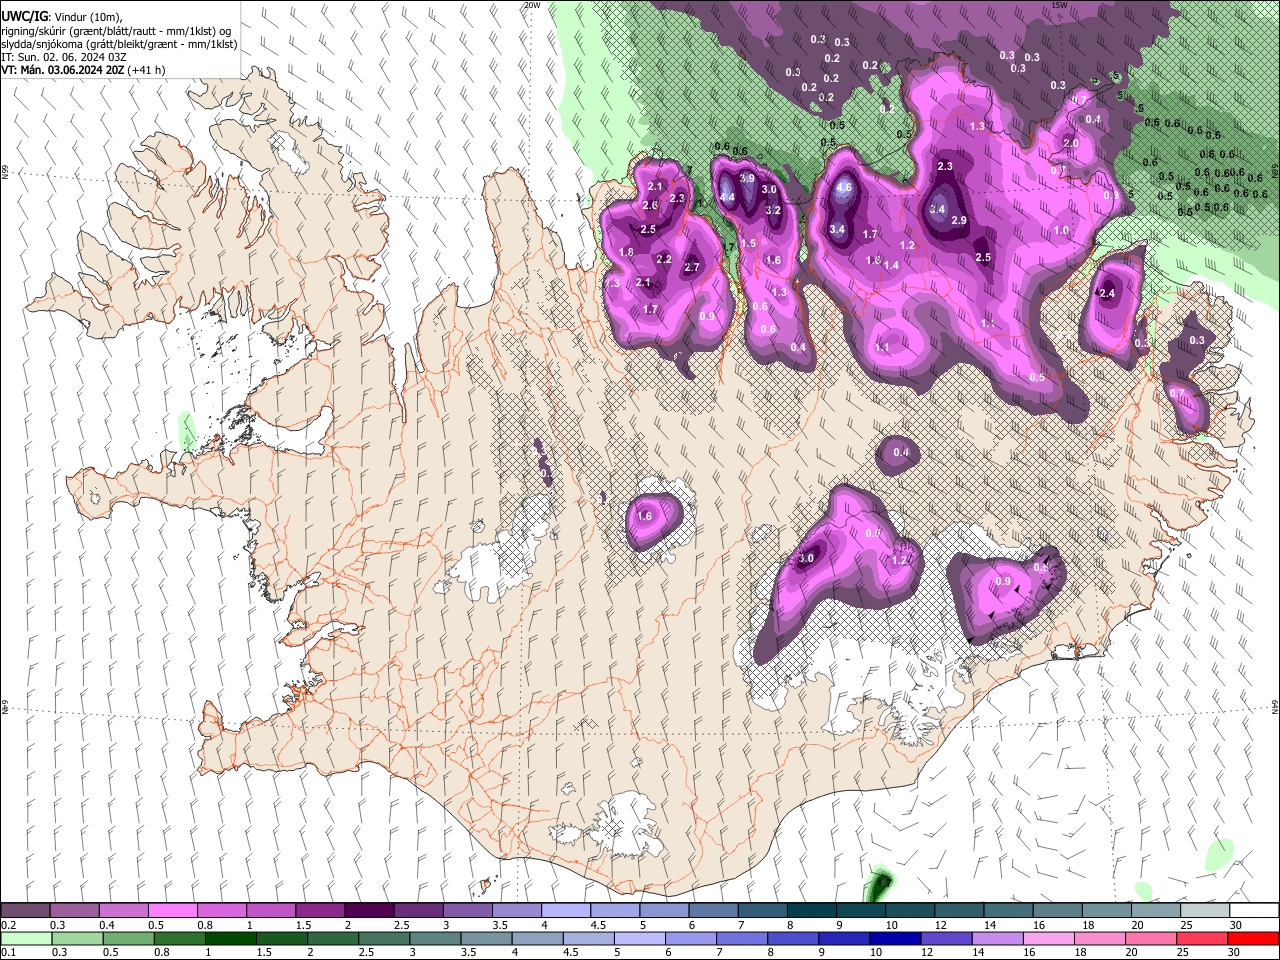The width and height of the screenshot is (1280, 960).
Task: Click the 2.6 precipitation value on the map
Action: pyautogui.click(x=650, y=205)
